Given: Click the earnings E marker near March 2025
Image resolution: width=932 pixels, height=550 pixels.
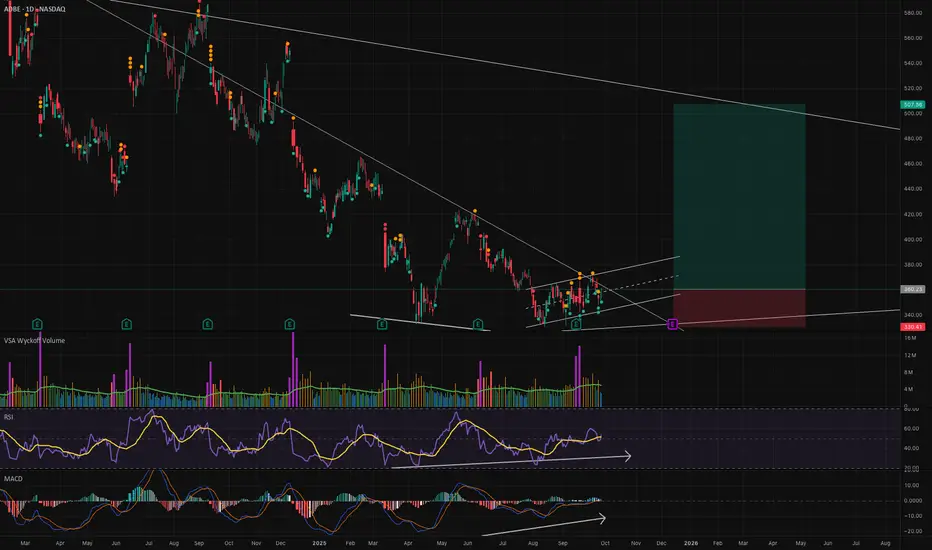Looking at the screenshot, I should (382, 324).
